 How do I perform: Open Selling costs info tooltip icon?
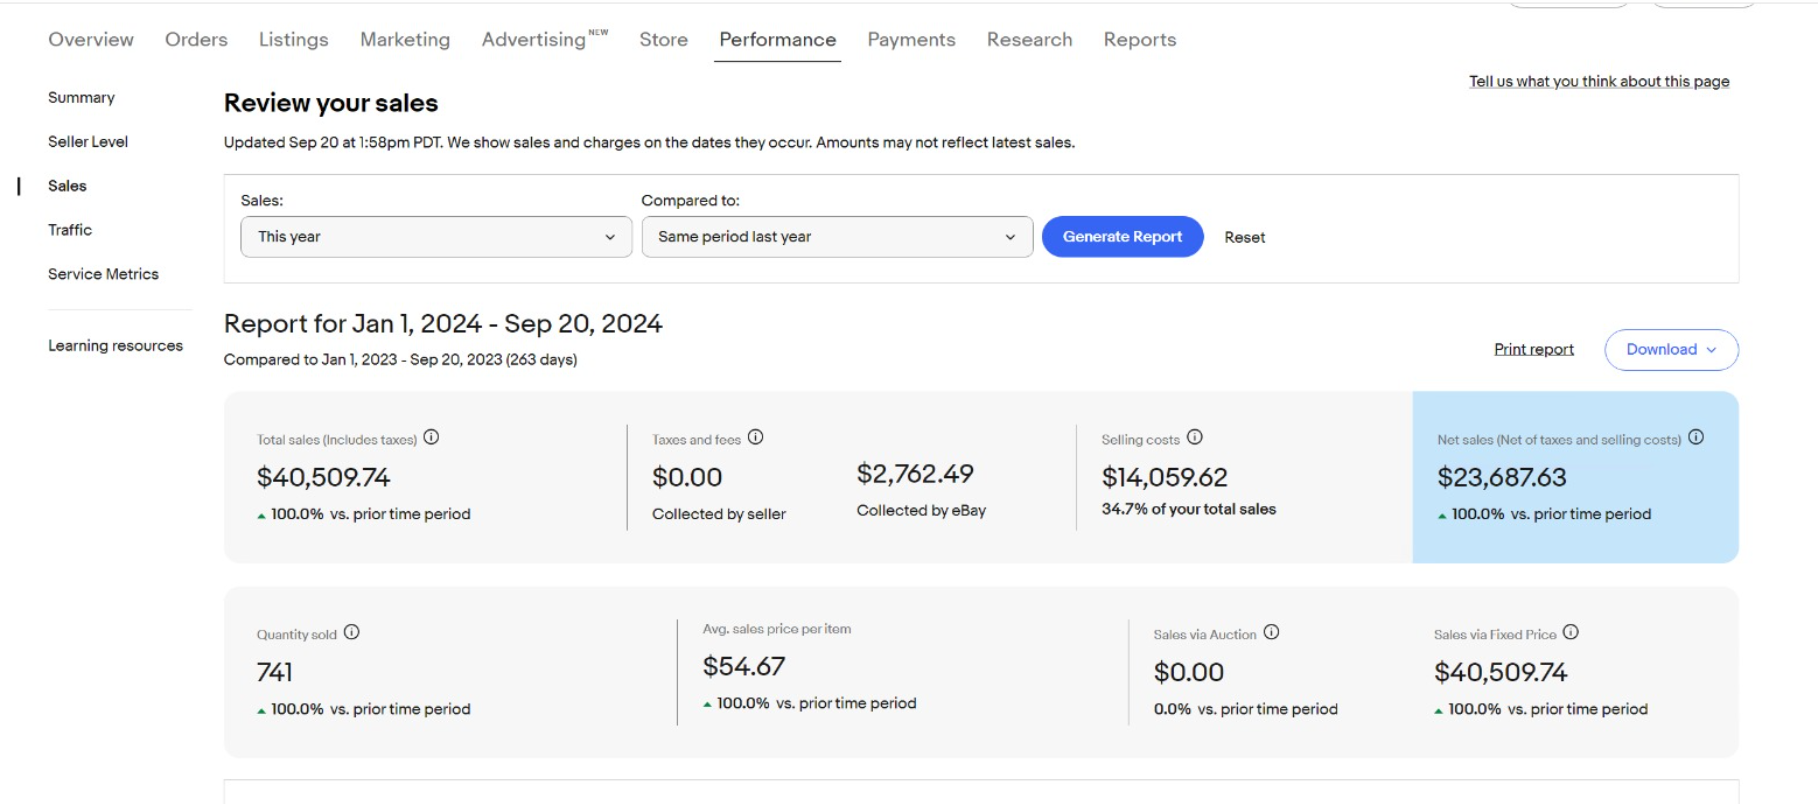1194,437
